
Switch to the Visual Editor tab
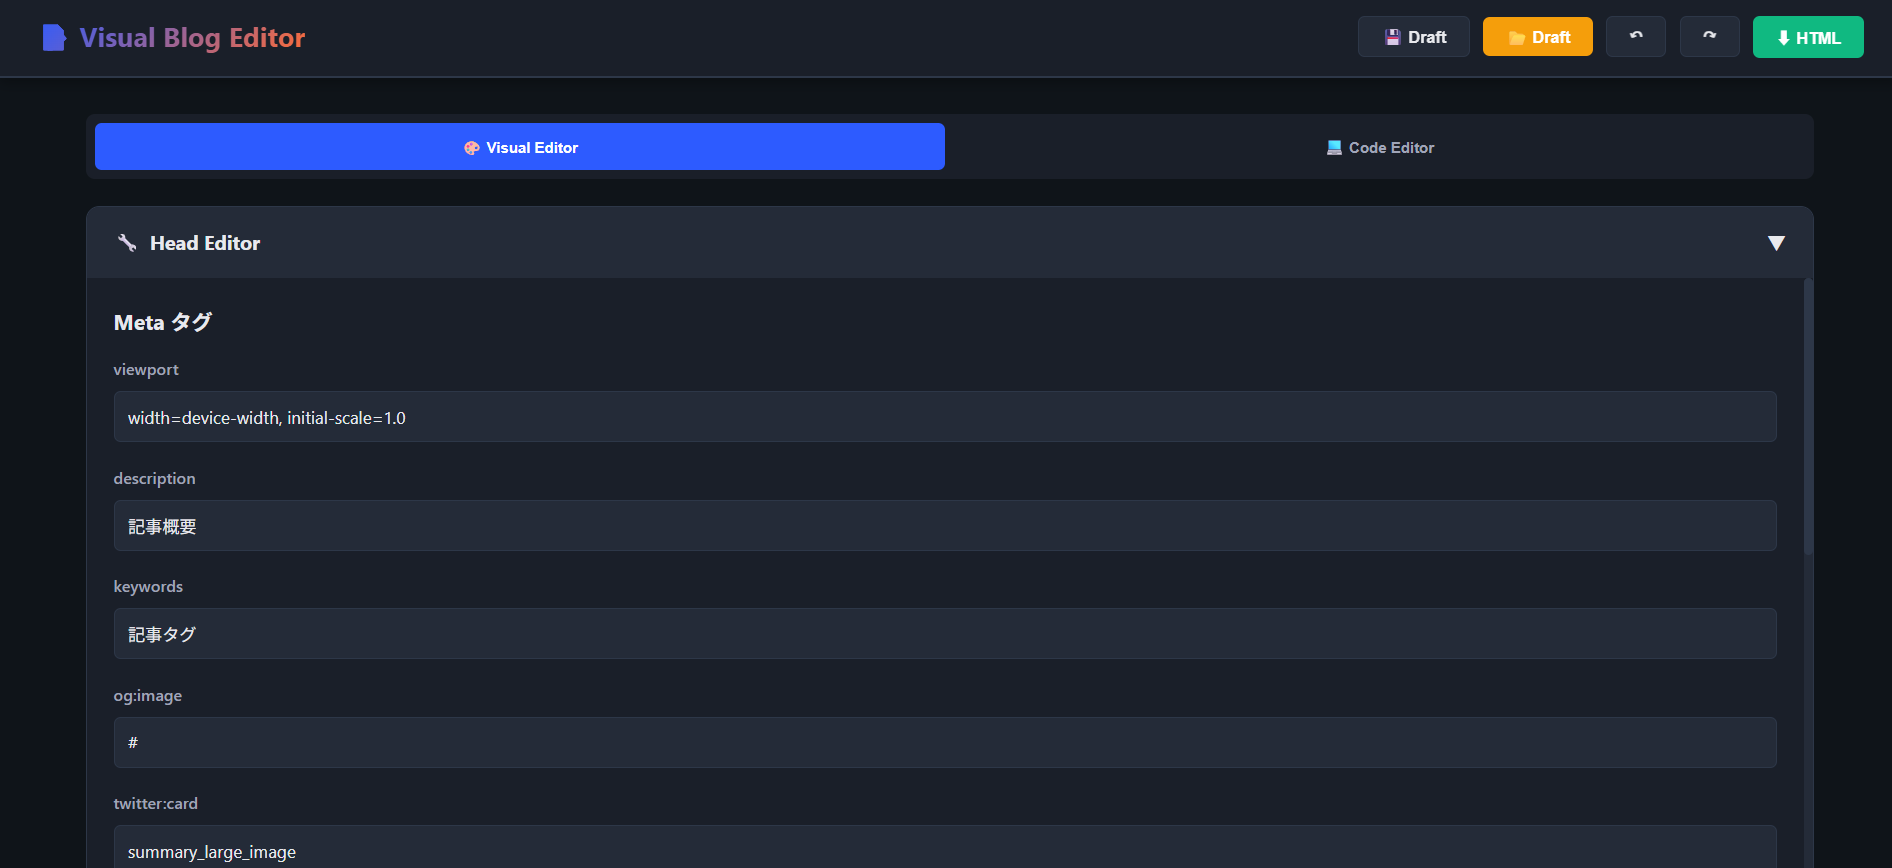(x=520, y=147)
